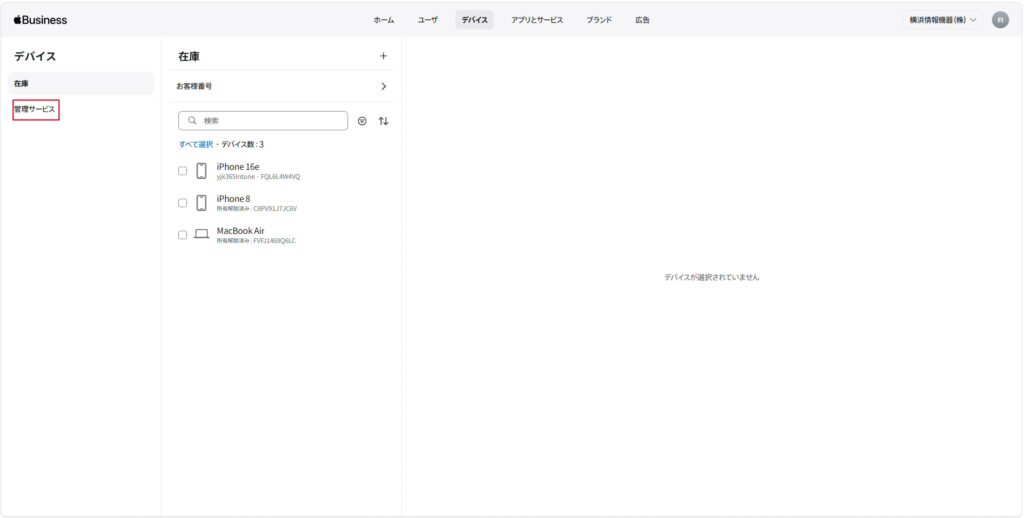The height and width of the screenshot is (518, 1024).
Task: Switch to アプリとサービス tab
Action: [537, 20]
